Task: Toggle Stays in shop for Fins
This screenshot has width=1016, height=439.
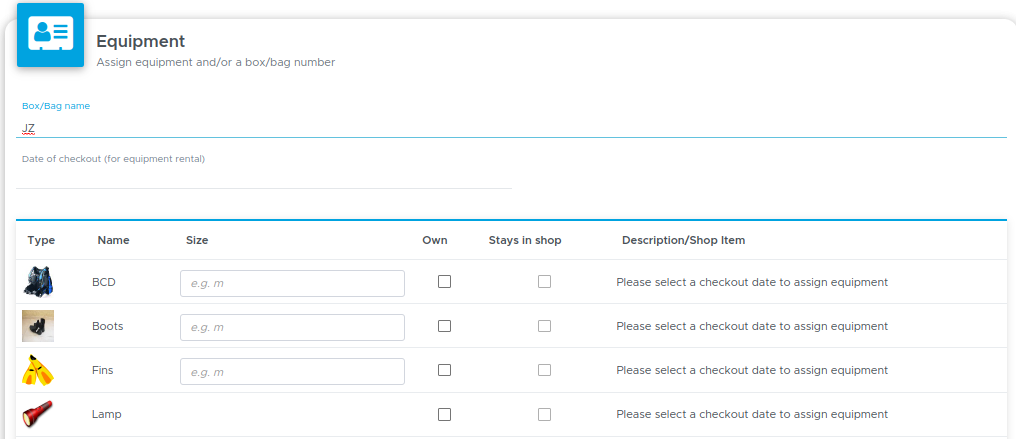Action: point(544,370)
